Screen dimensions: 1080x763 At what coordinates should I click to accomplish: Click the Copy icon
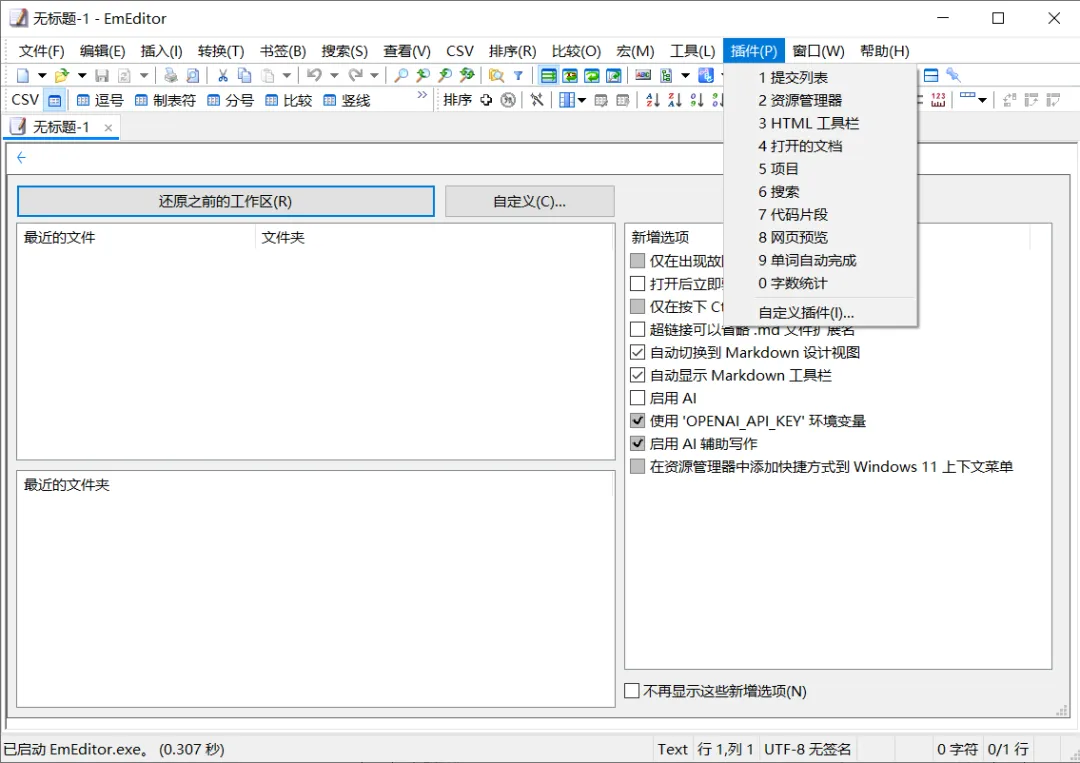pyautogui.click(x=245, y=75)
